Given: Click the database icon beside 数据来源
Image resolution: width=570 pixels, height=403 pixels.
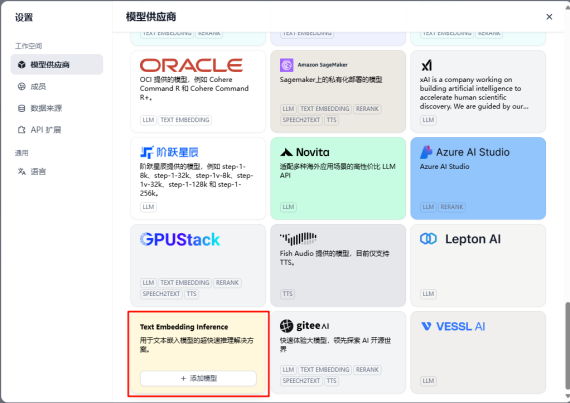Looking at the screenshot, I should (22, 108).
